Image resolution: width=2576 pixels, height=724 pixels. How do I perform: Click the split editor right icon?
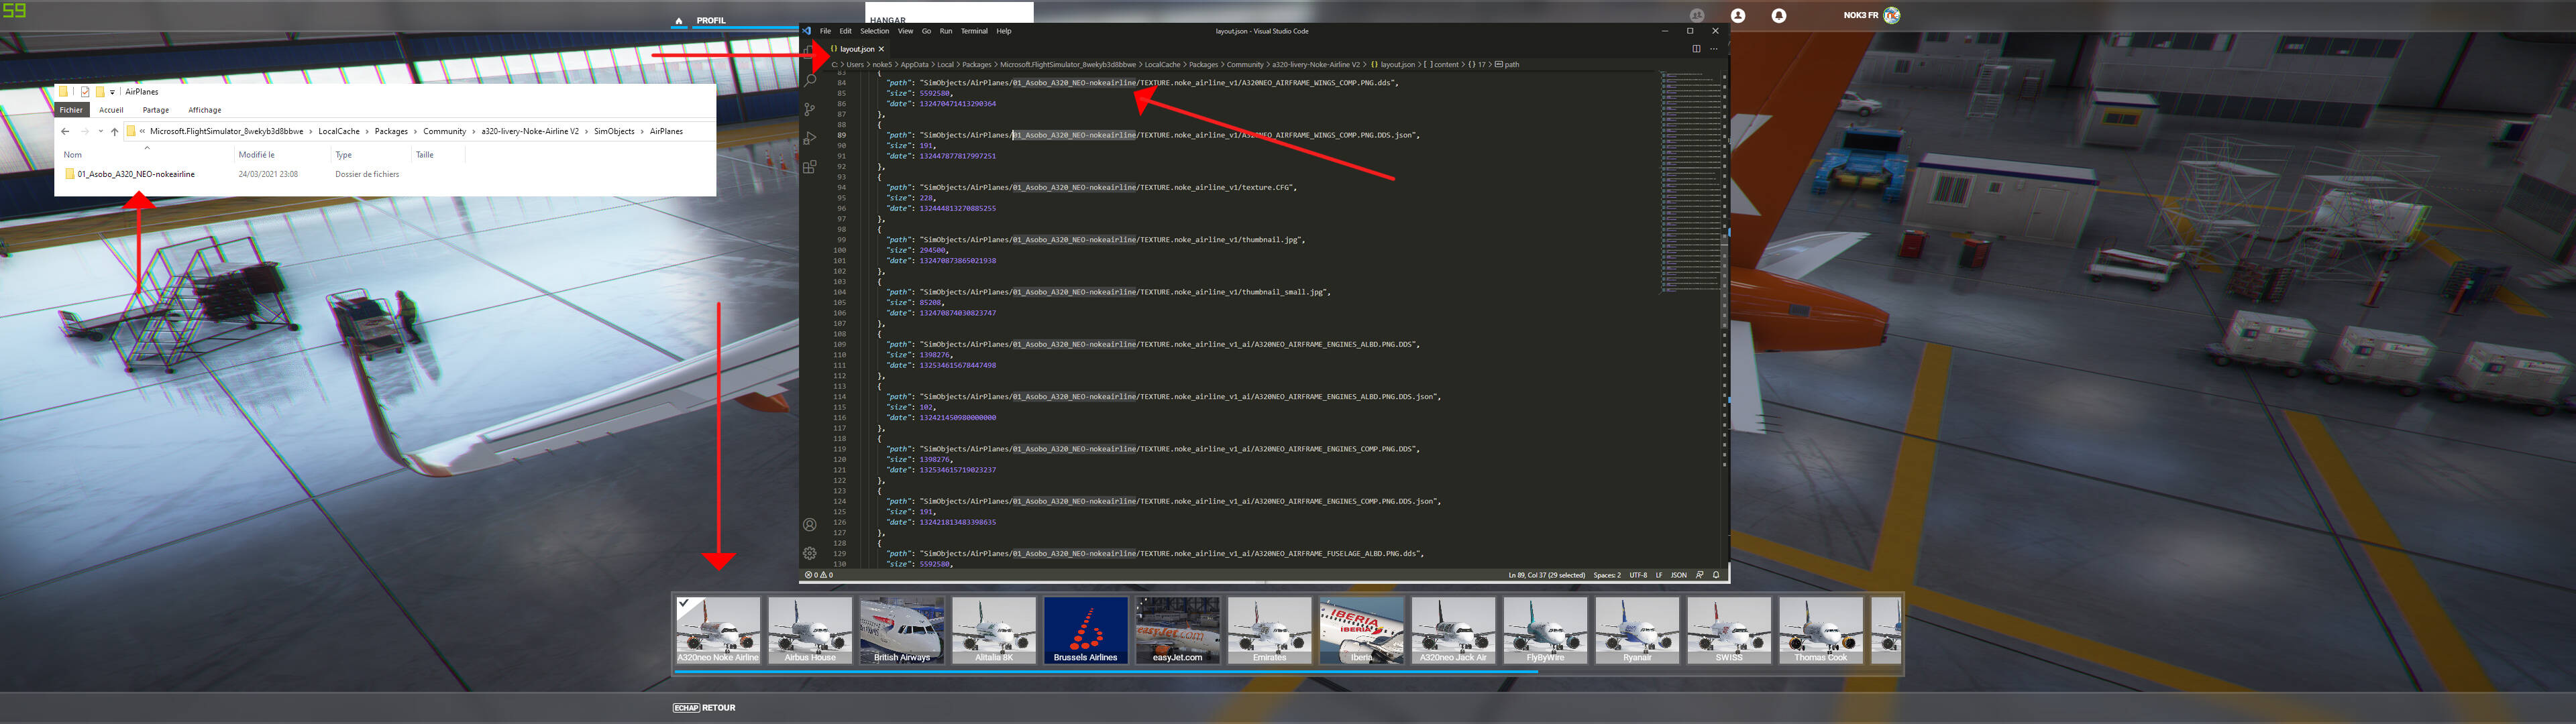[1696, 48]
